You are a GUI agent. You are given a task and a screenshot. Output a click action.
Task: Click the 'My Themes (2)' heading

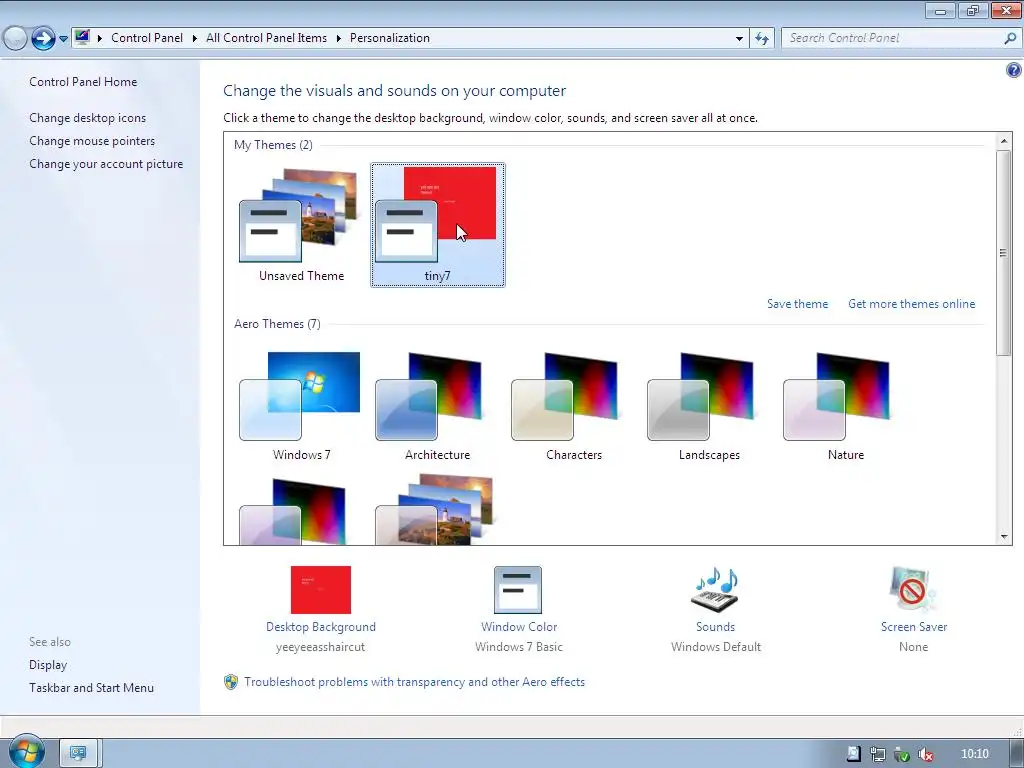[273, 145]
